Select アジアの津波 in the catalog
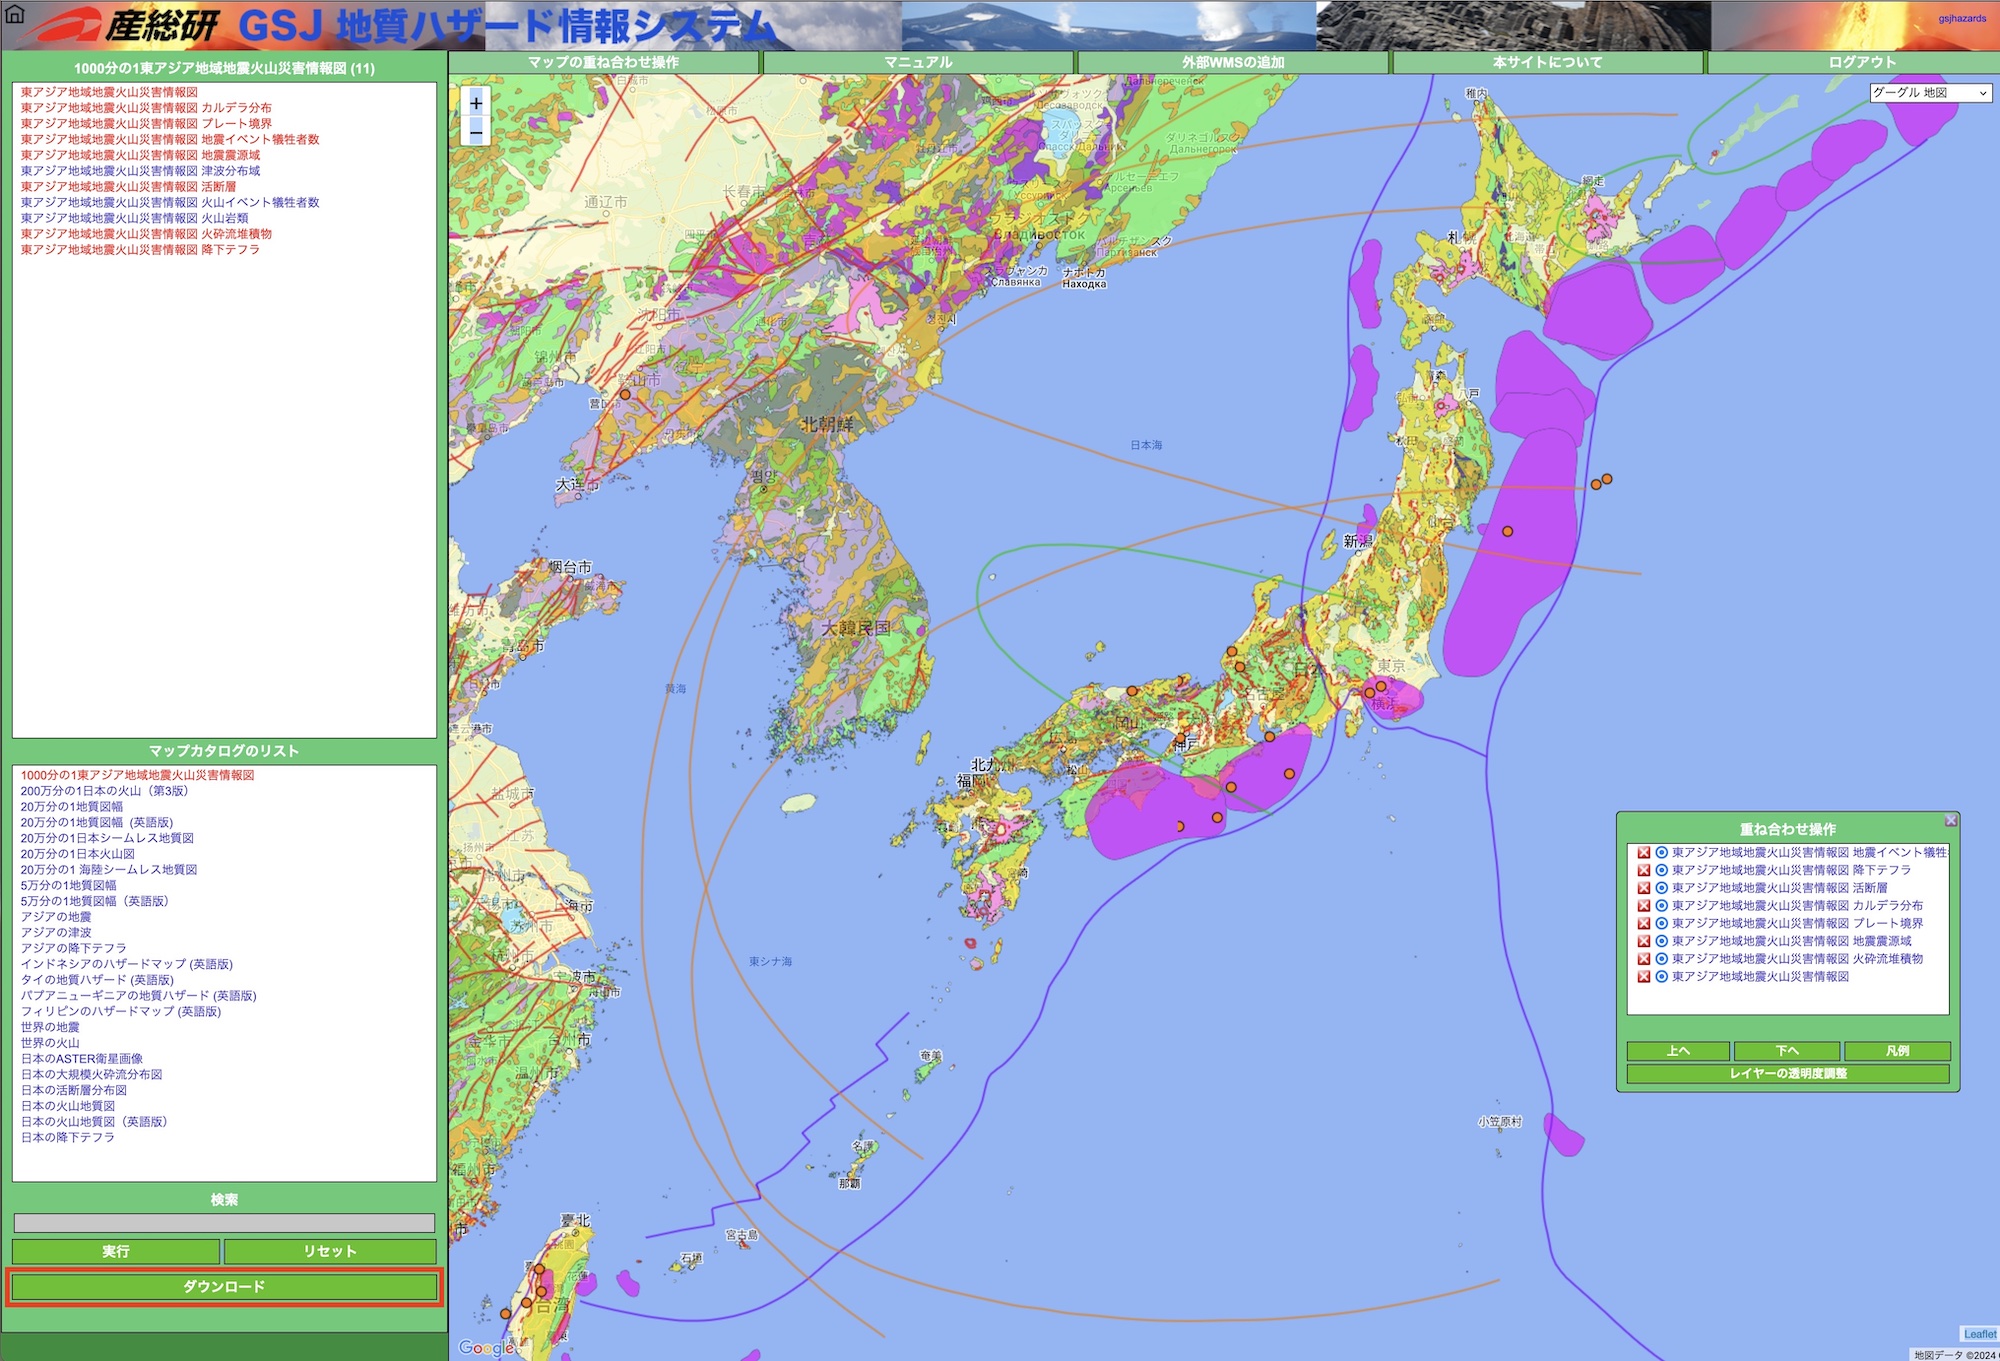The image size is (2000, 1361). 56,933
